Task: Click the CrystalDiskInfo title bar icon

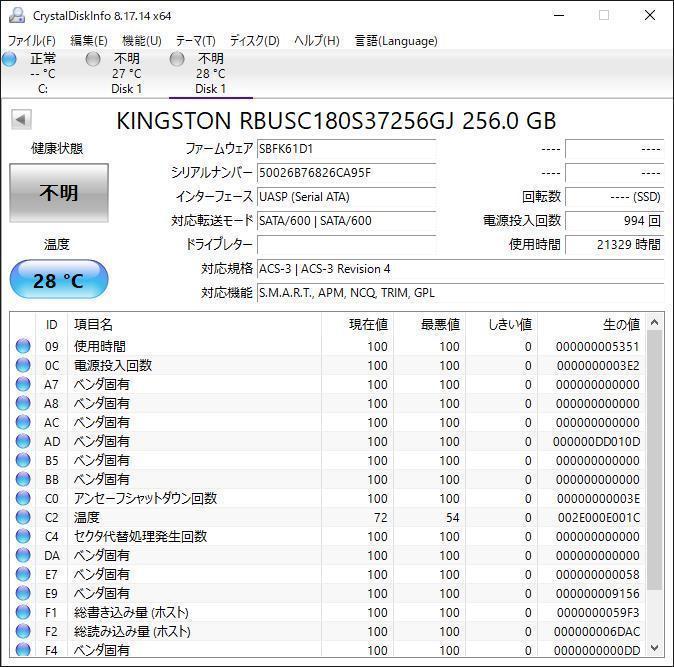Action: pyautogui.click(x=17, y=15)
